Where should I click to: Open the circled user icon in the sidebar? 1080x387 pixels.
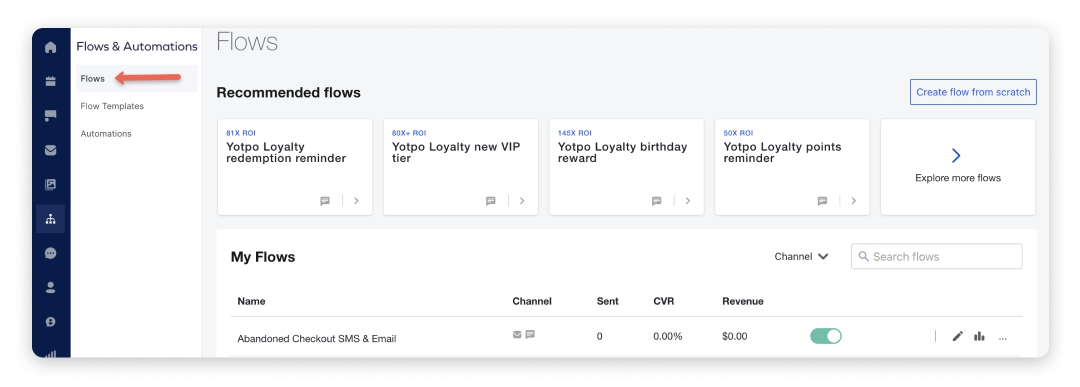(x=50, y=322)
